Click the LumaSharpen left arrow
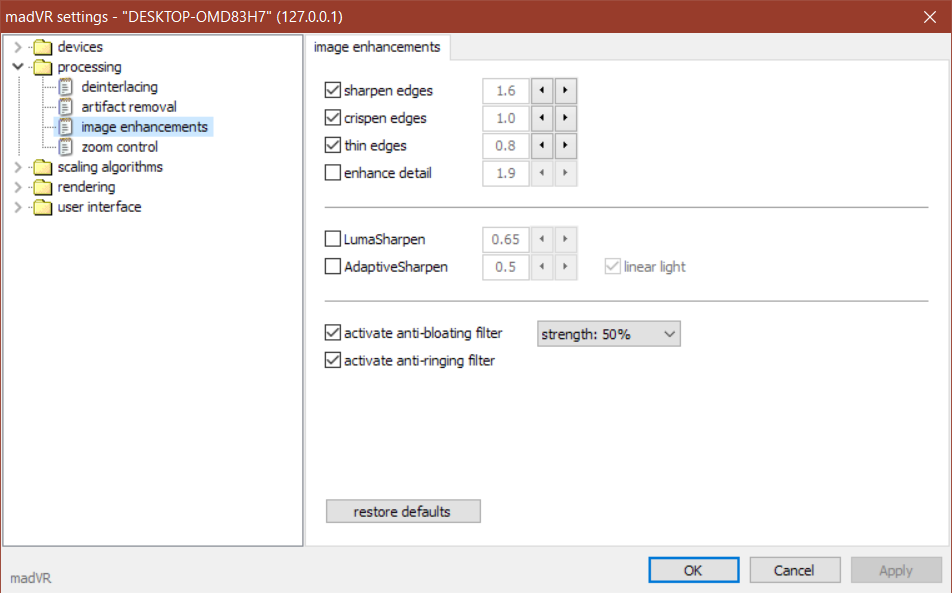Image resolution: width=952 pixels, height=593 pixels. [542, 239]
